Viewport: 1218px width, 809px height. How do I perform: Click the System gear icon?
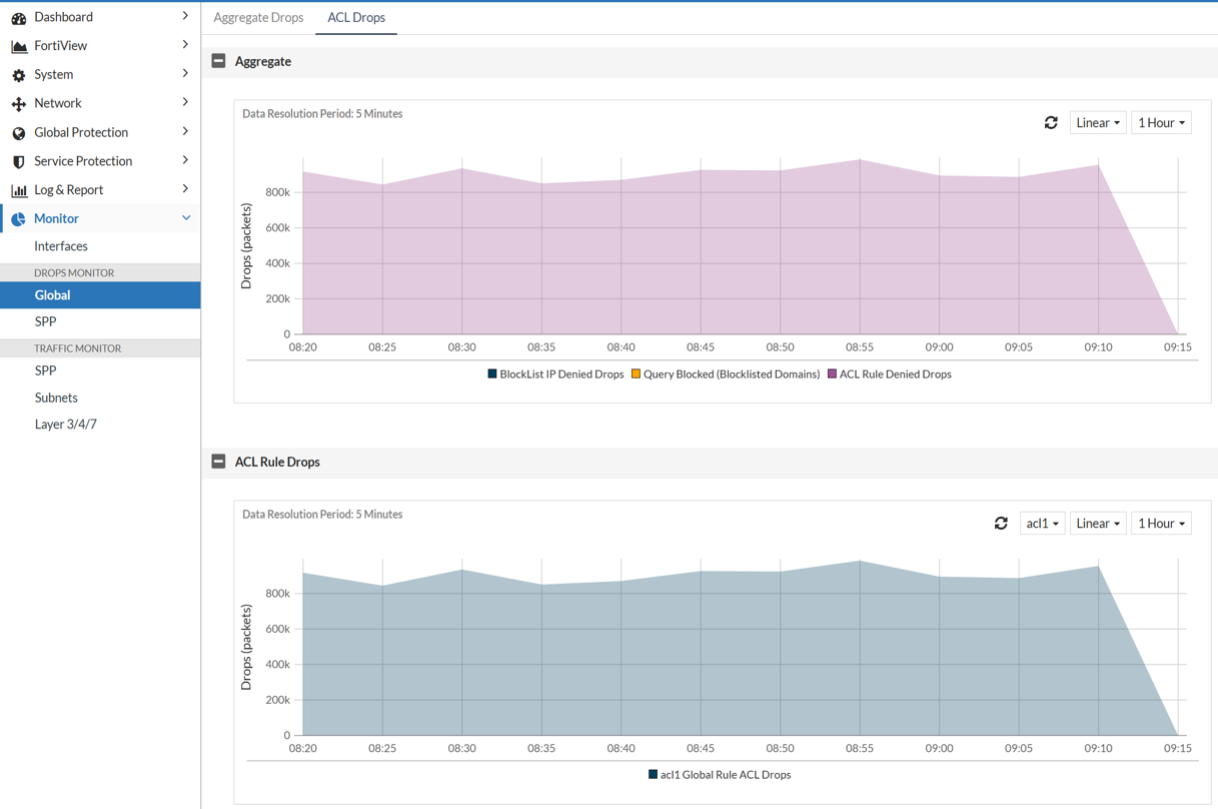point(17,74)
